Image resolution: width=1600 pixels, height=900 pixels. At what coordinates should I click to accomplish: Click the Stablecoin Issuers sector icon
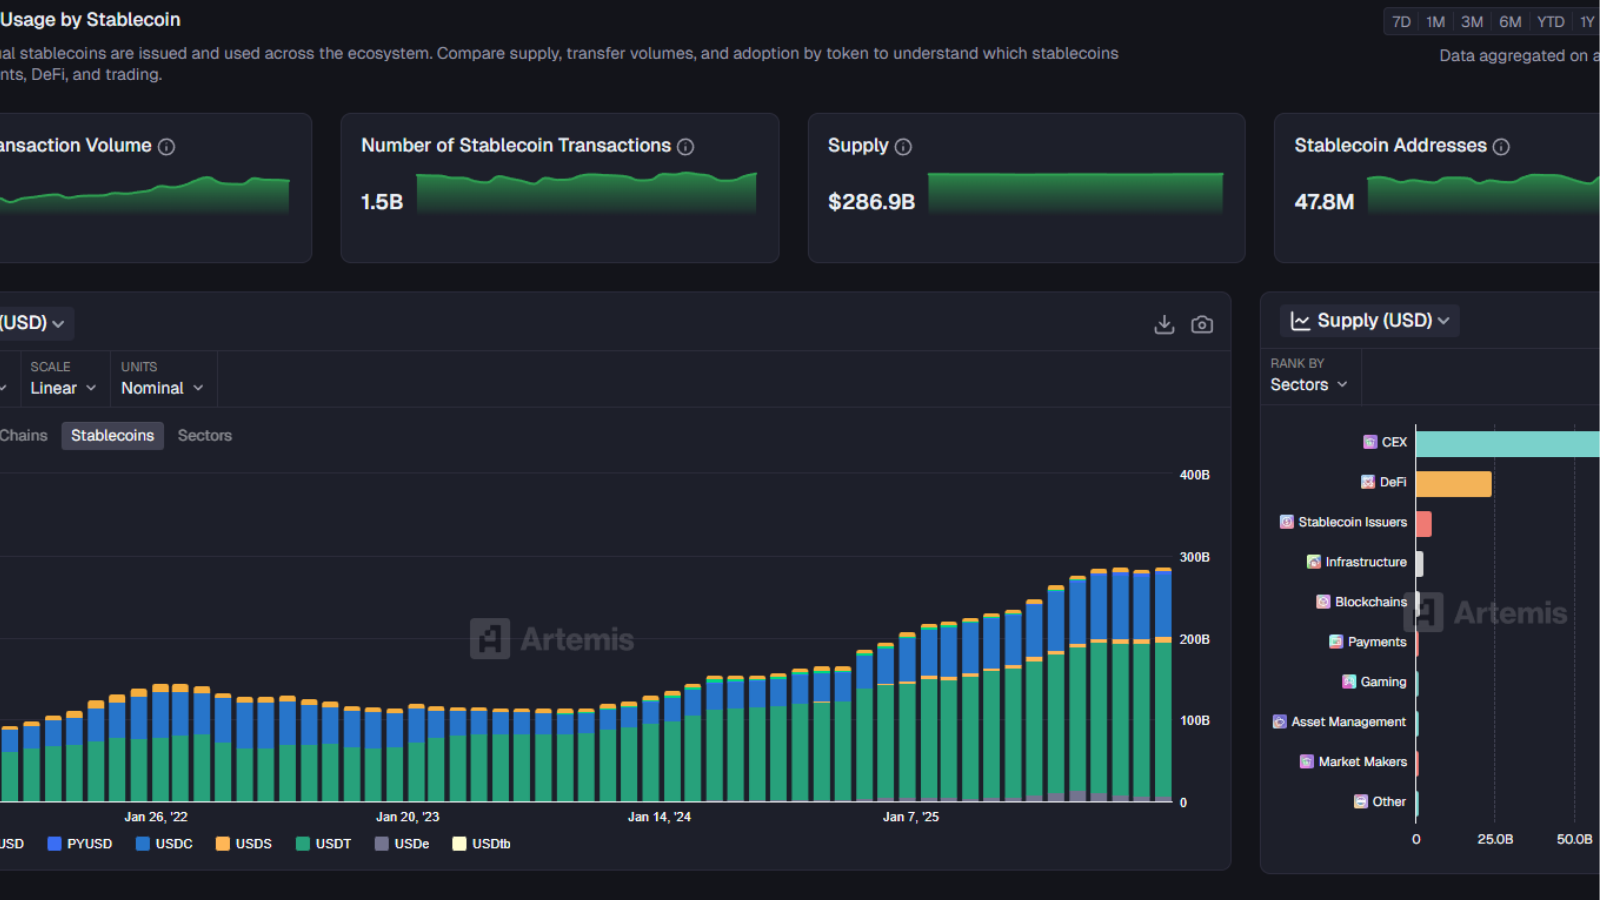1287,522
